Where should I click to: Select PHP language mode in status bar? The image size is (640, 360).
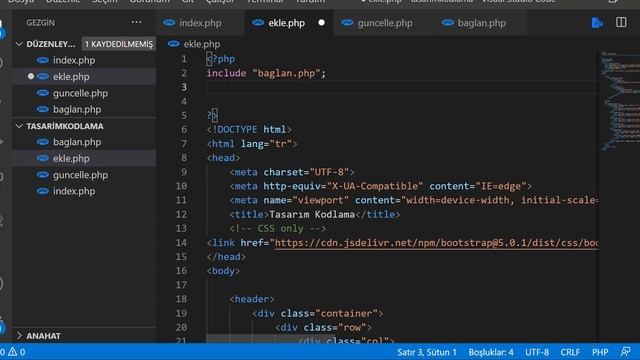(x=600, y=352)
